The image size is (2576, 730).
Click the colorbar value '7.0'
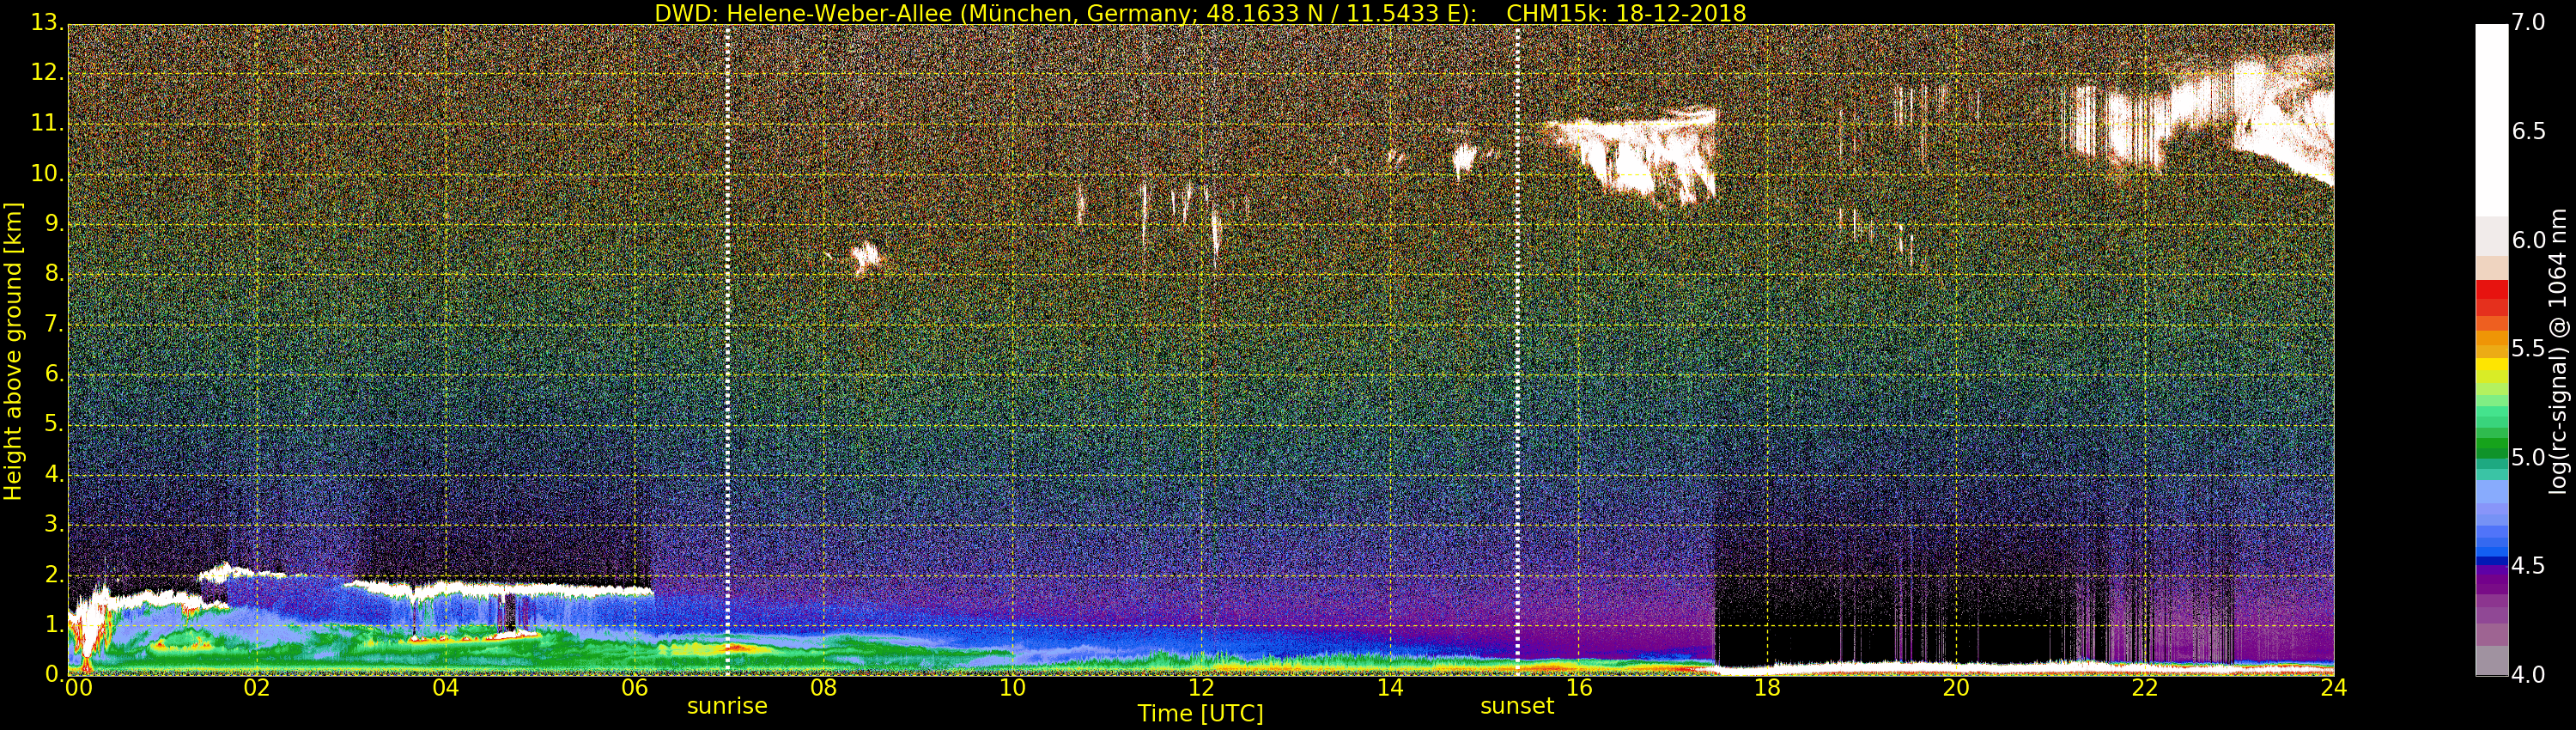tap(2528, 22)
